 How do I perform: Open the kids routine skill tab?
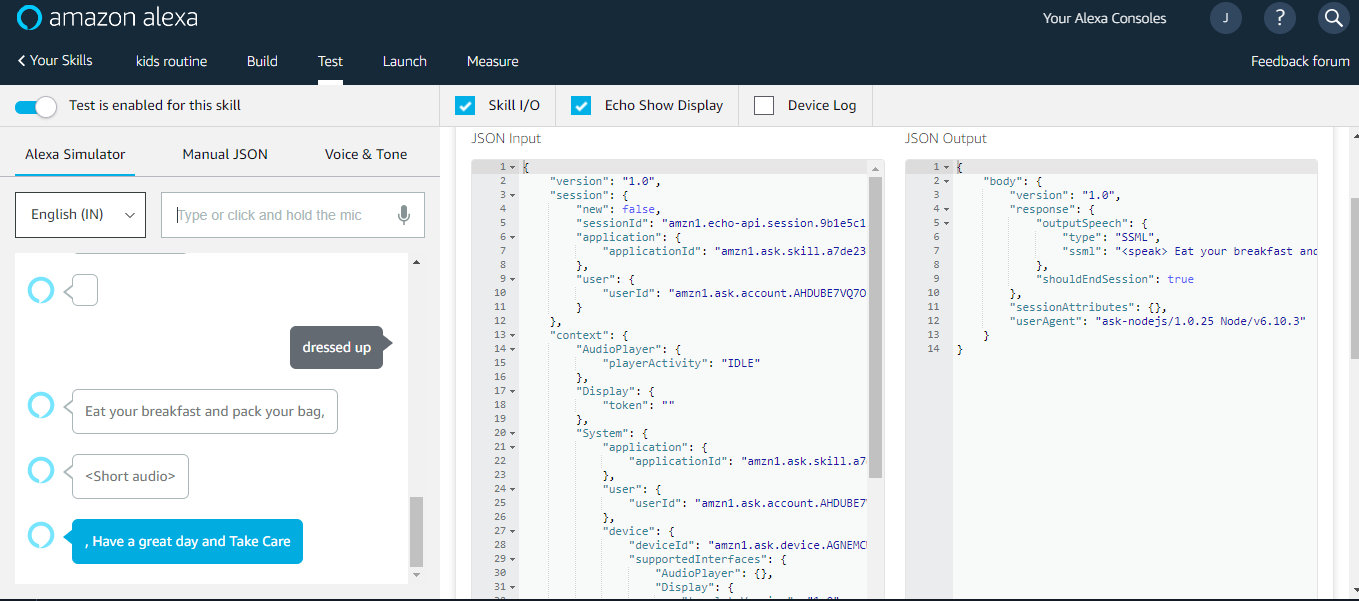point(171,61)
